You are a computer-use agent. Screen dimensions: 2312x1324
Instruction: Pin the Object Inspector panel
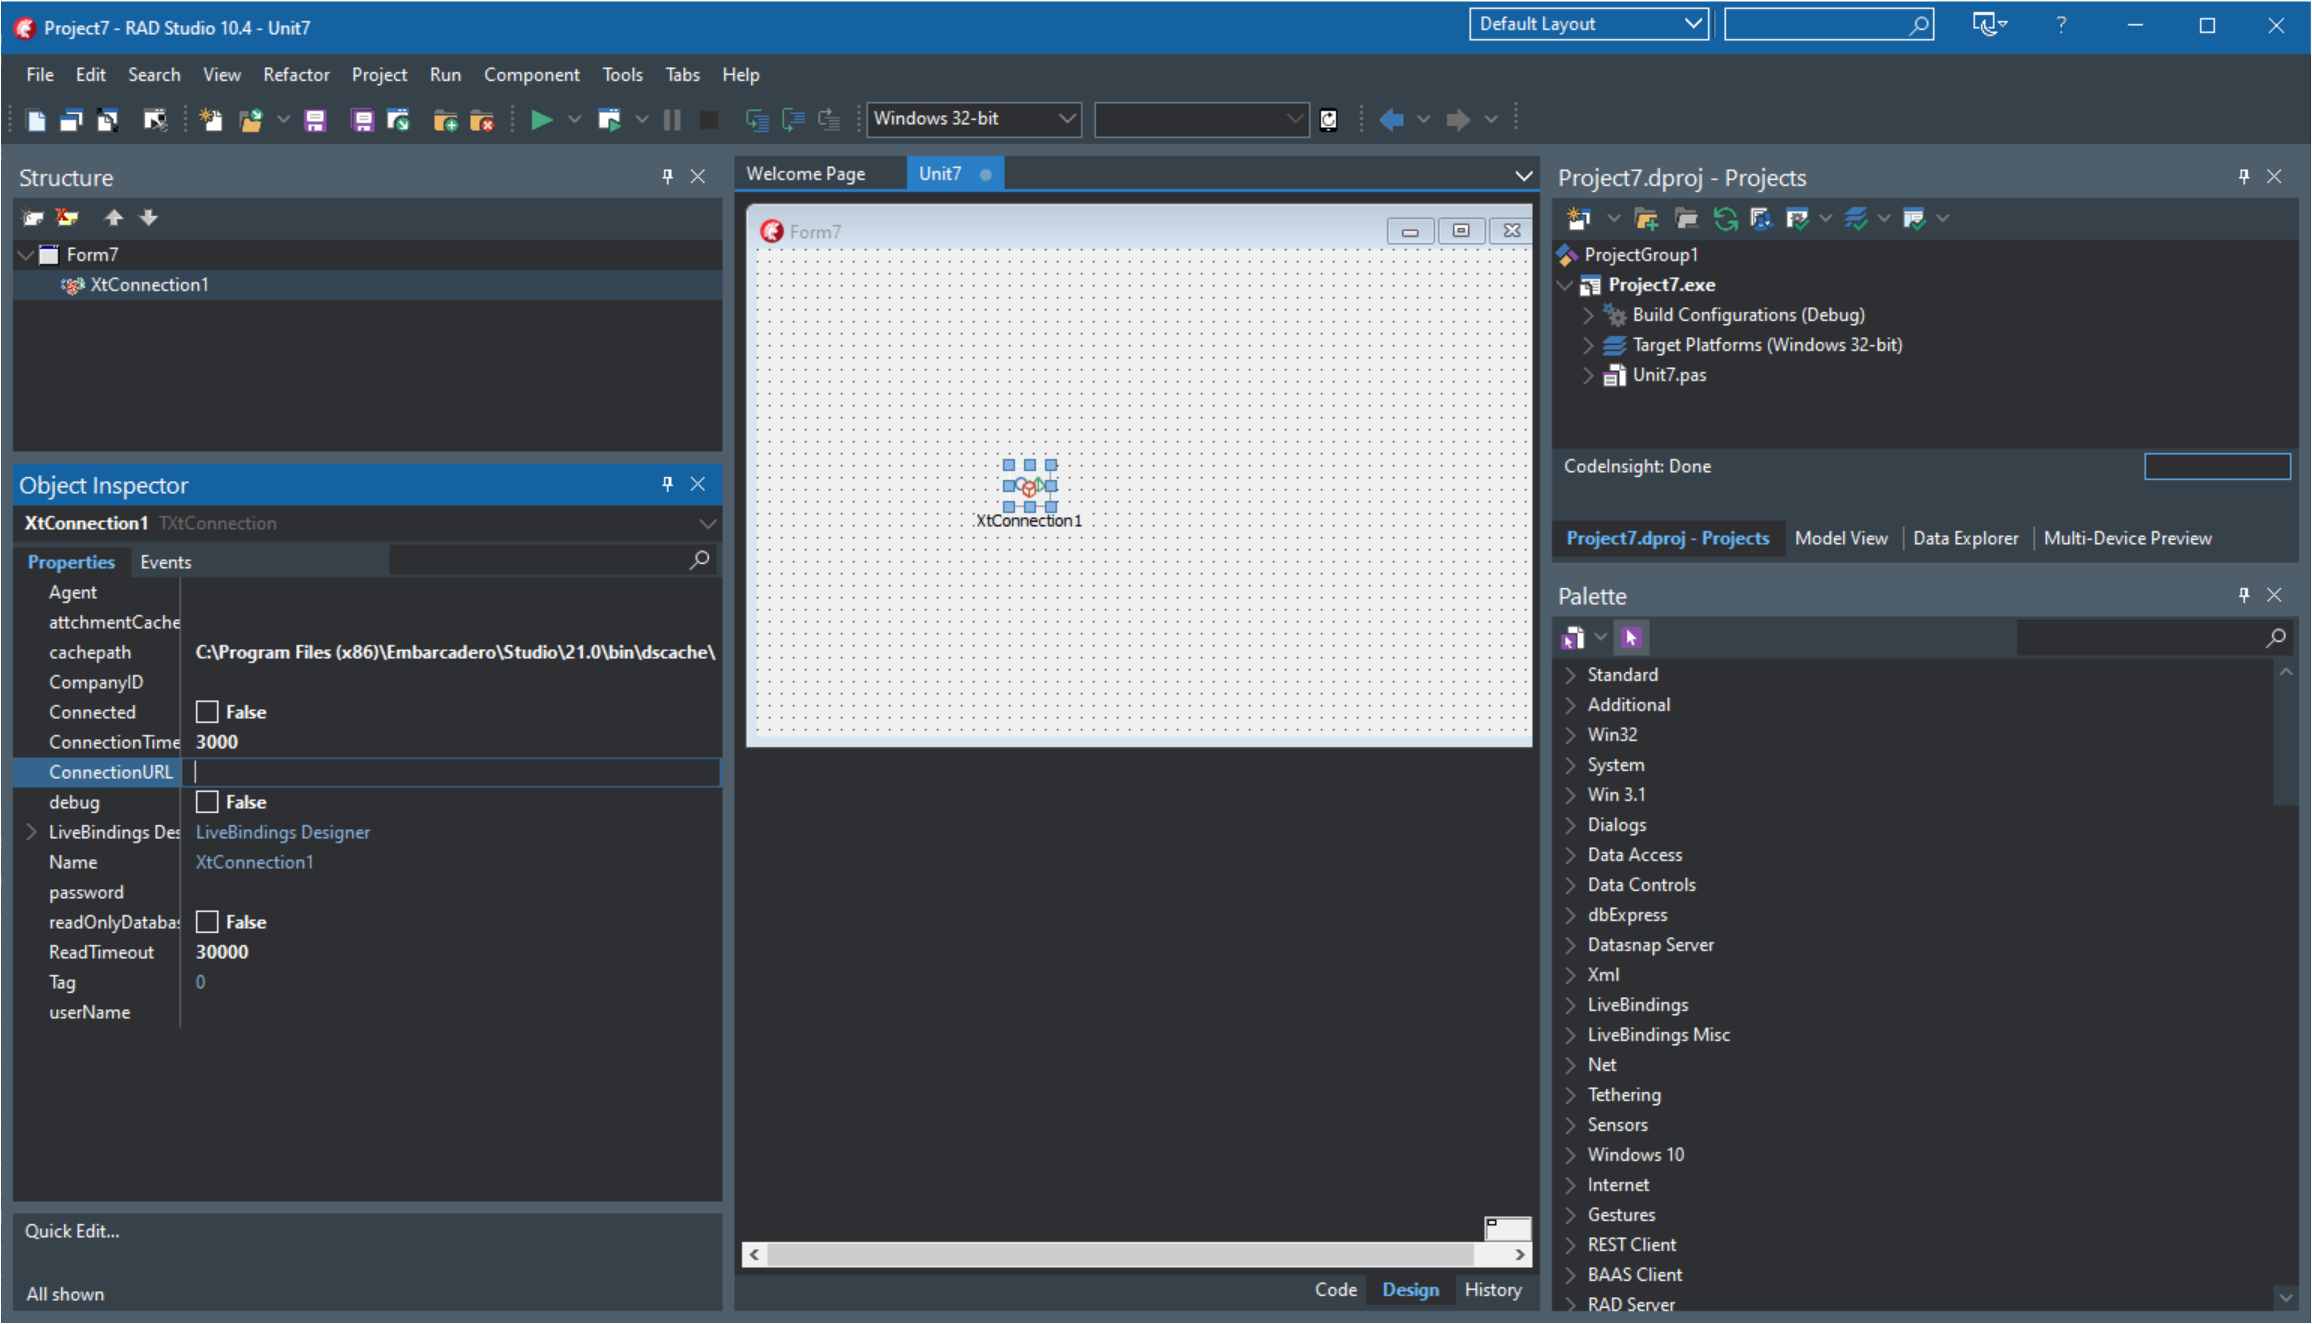667,484
